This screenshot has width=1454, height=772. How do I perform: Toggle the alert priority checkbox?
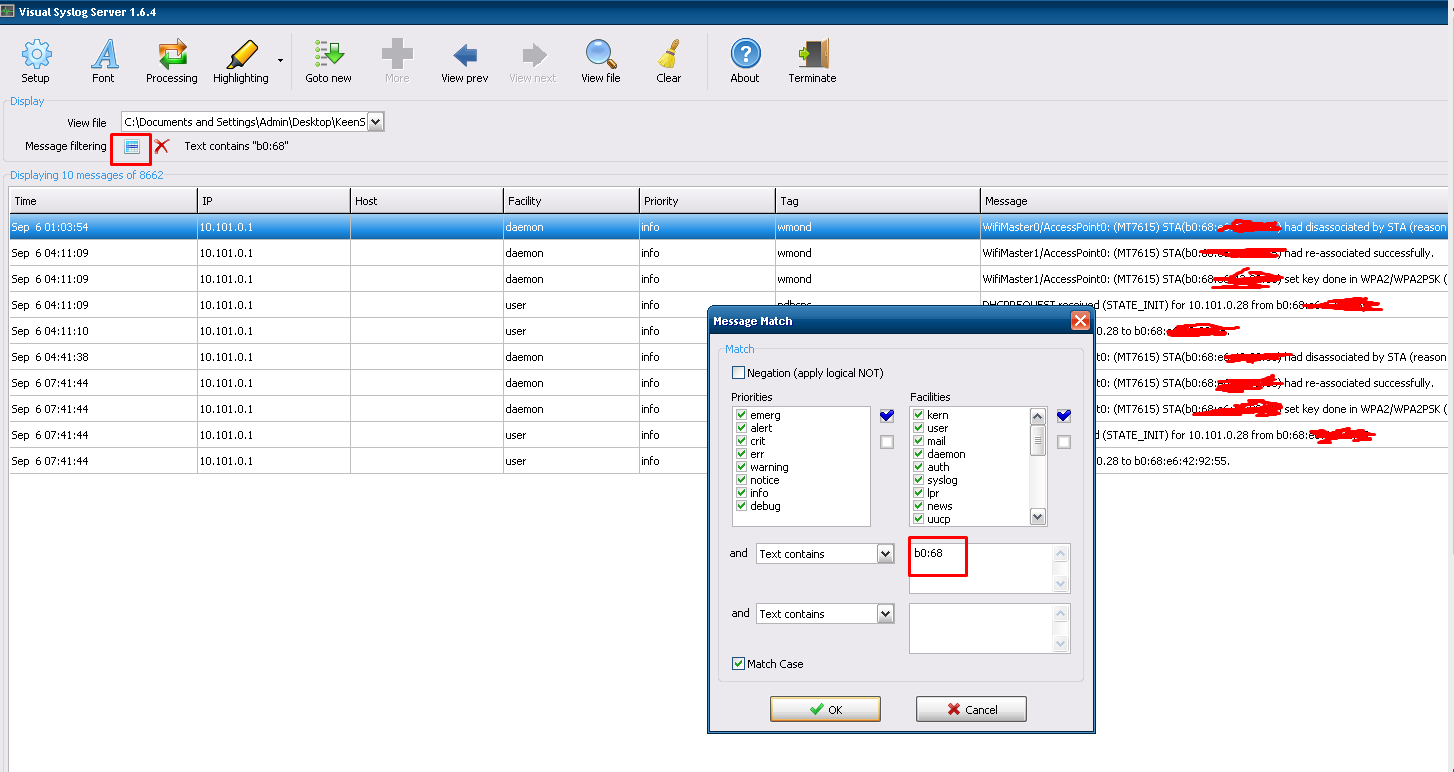coord(741,428)
